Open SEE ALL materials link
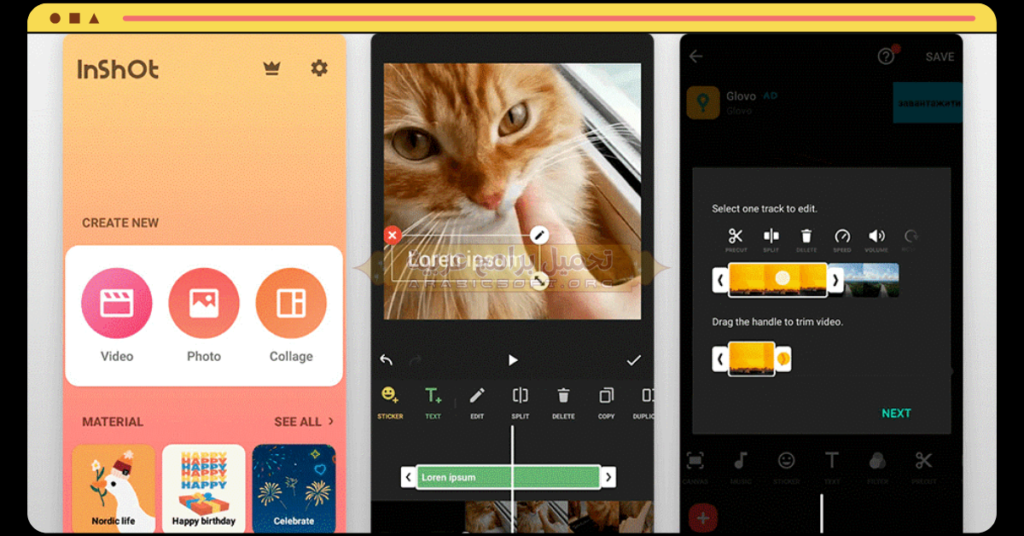This screenshot has height=536, width=1024. pyautogui.click(x=304, y=422)
